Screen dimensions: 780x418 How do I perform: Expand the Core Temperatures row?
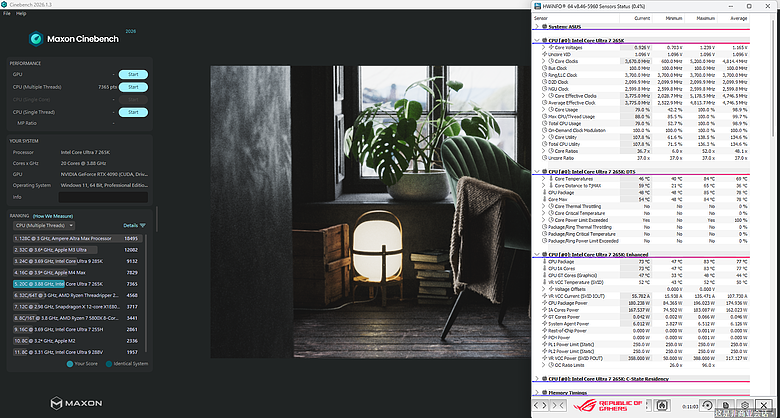pyautogui.click(x=544, y=179)
